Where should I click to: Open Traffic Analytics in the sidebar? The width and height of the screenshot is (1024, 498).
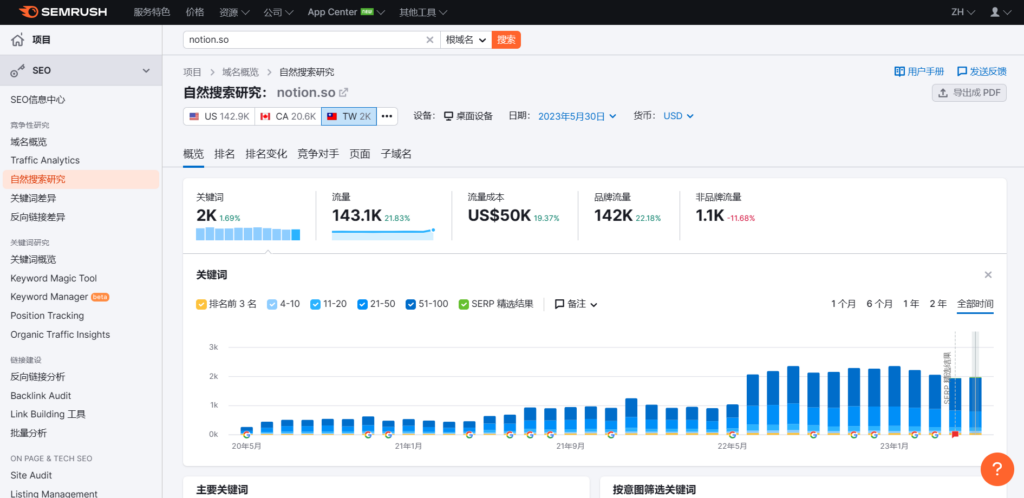(45, 160)
